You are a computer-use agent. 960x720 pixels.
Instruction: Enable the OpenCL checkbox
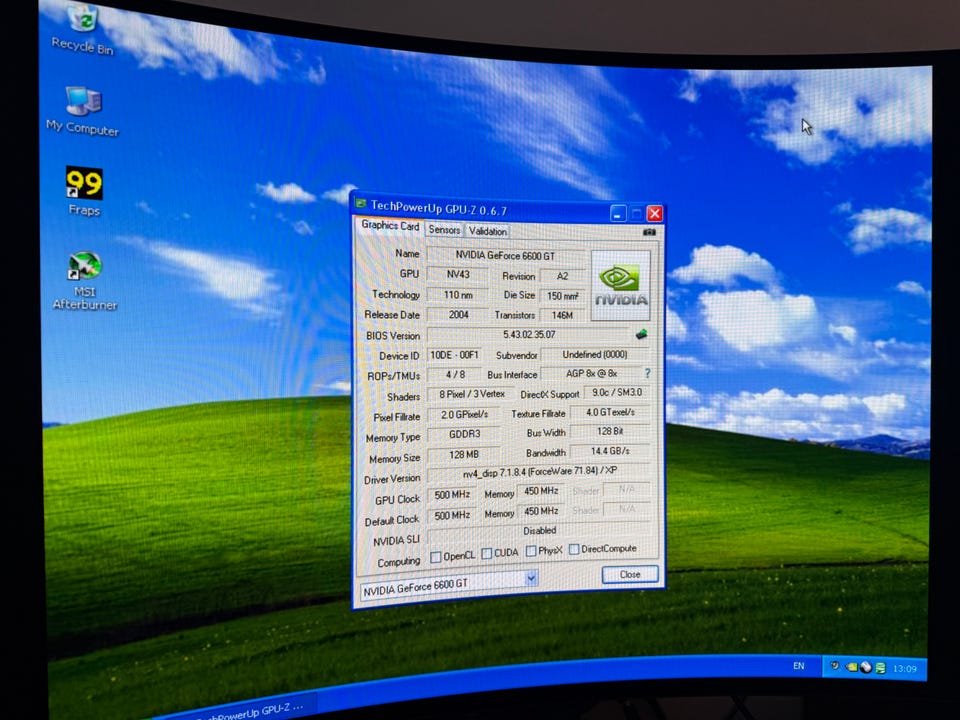tap(436, 557)
